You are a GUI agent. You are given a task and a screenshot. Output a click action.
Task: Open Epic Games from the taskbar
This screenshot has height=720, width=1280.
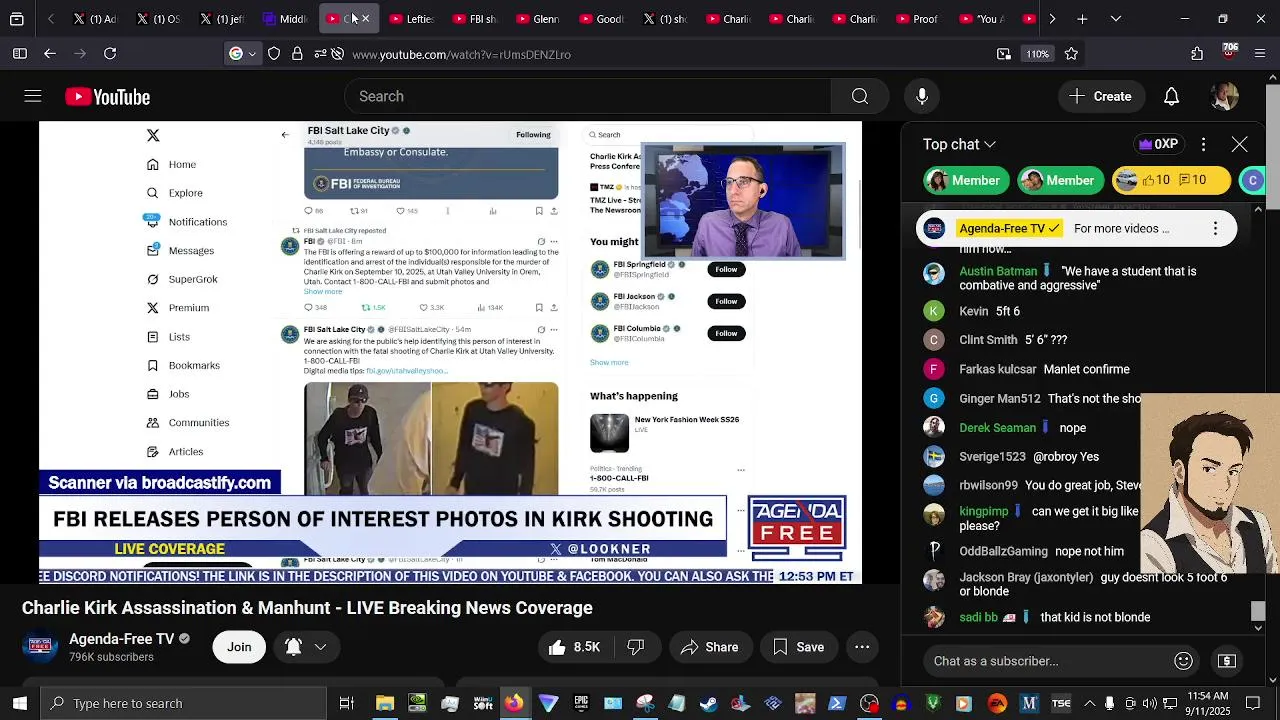pos(580,704)
